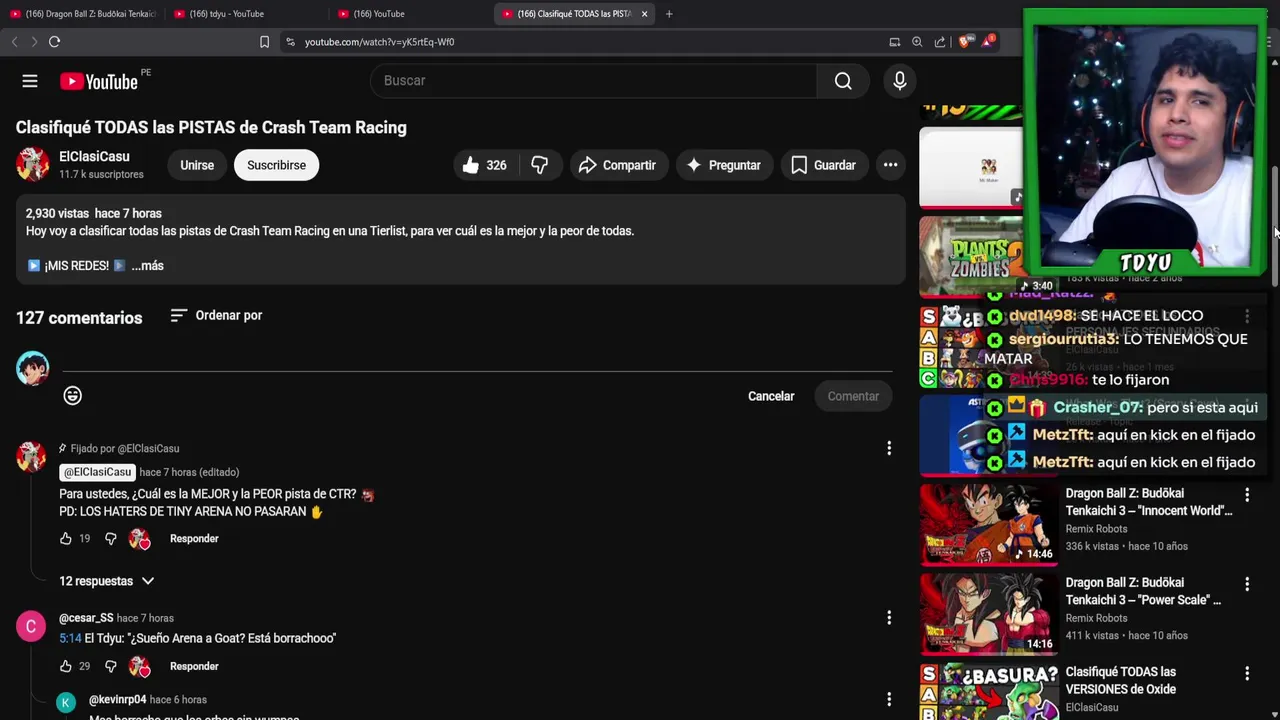Click the cast media icon in address bar

(x=894, y=42)
